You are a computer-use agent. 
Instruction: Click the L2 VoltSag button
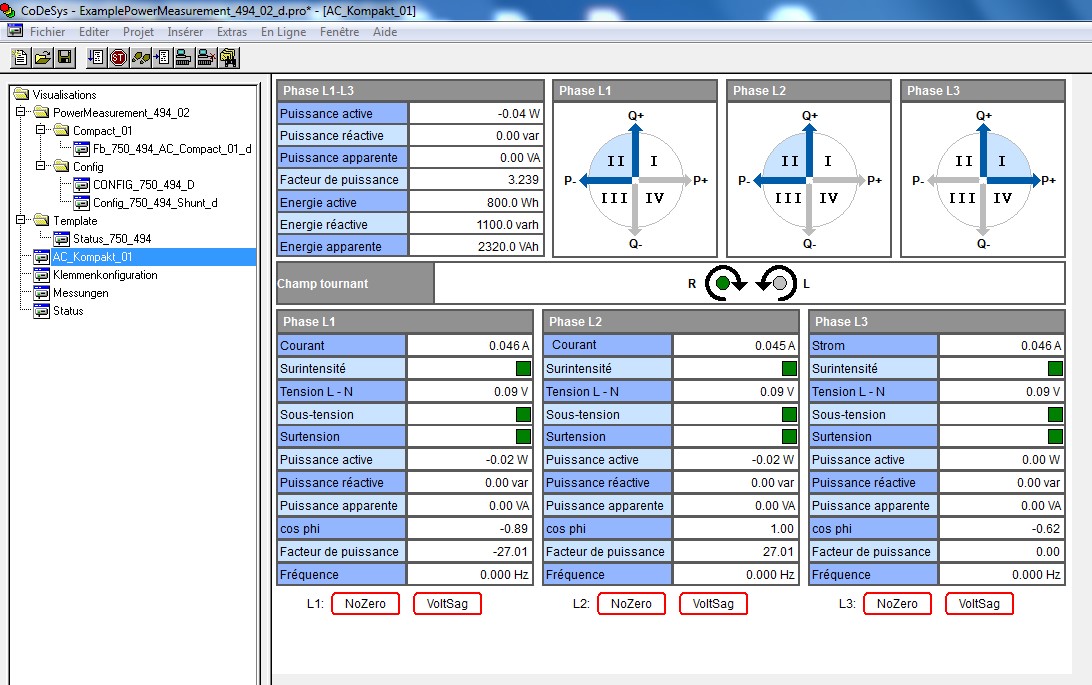[x=713, y=604]
